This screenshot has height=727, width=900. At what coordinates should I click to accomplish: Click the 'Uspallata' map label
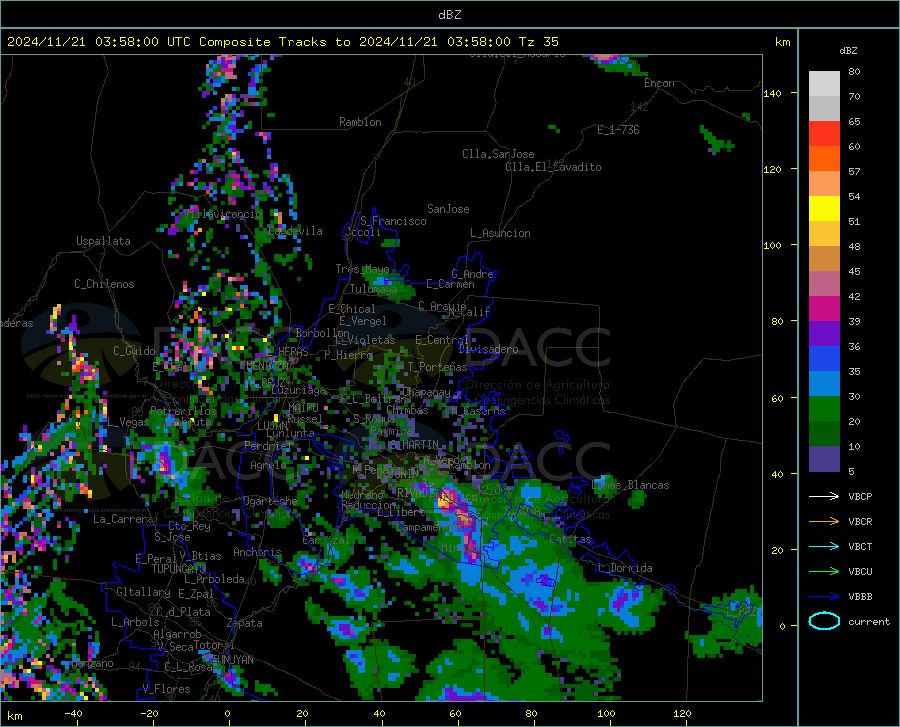coord(103,241)
